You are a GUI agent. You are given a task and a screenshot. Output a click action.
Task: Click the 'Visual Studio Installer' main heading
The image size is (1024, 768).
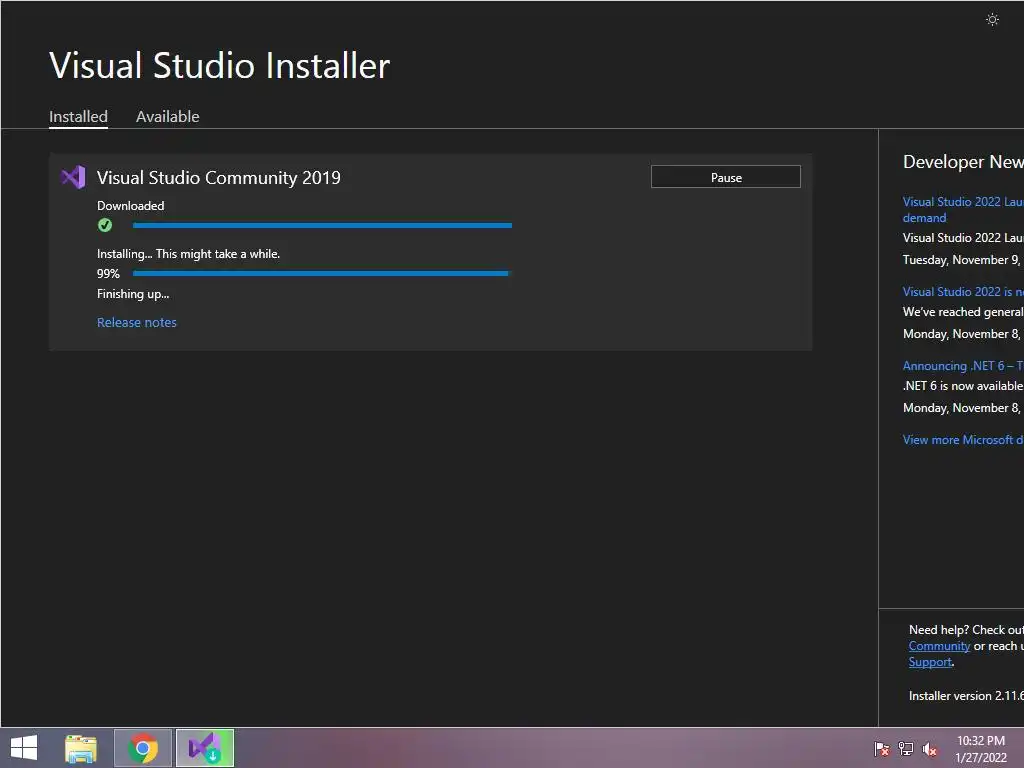pos(219,65)
